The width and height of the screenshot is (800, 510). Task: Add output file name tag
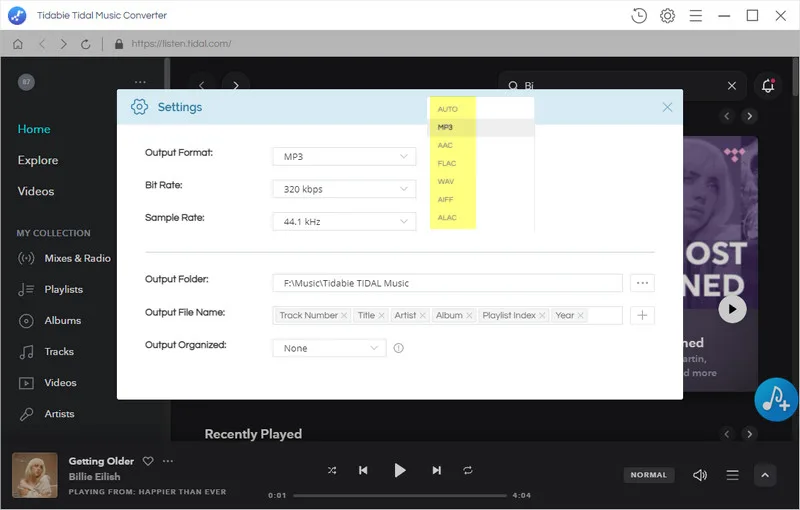tap(642, 316)
